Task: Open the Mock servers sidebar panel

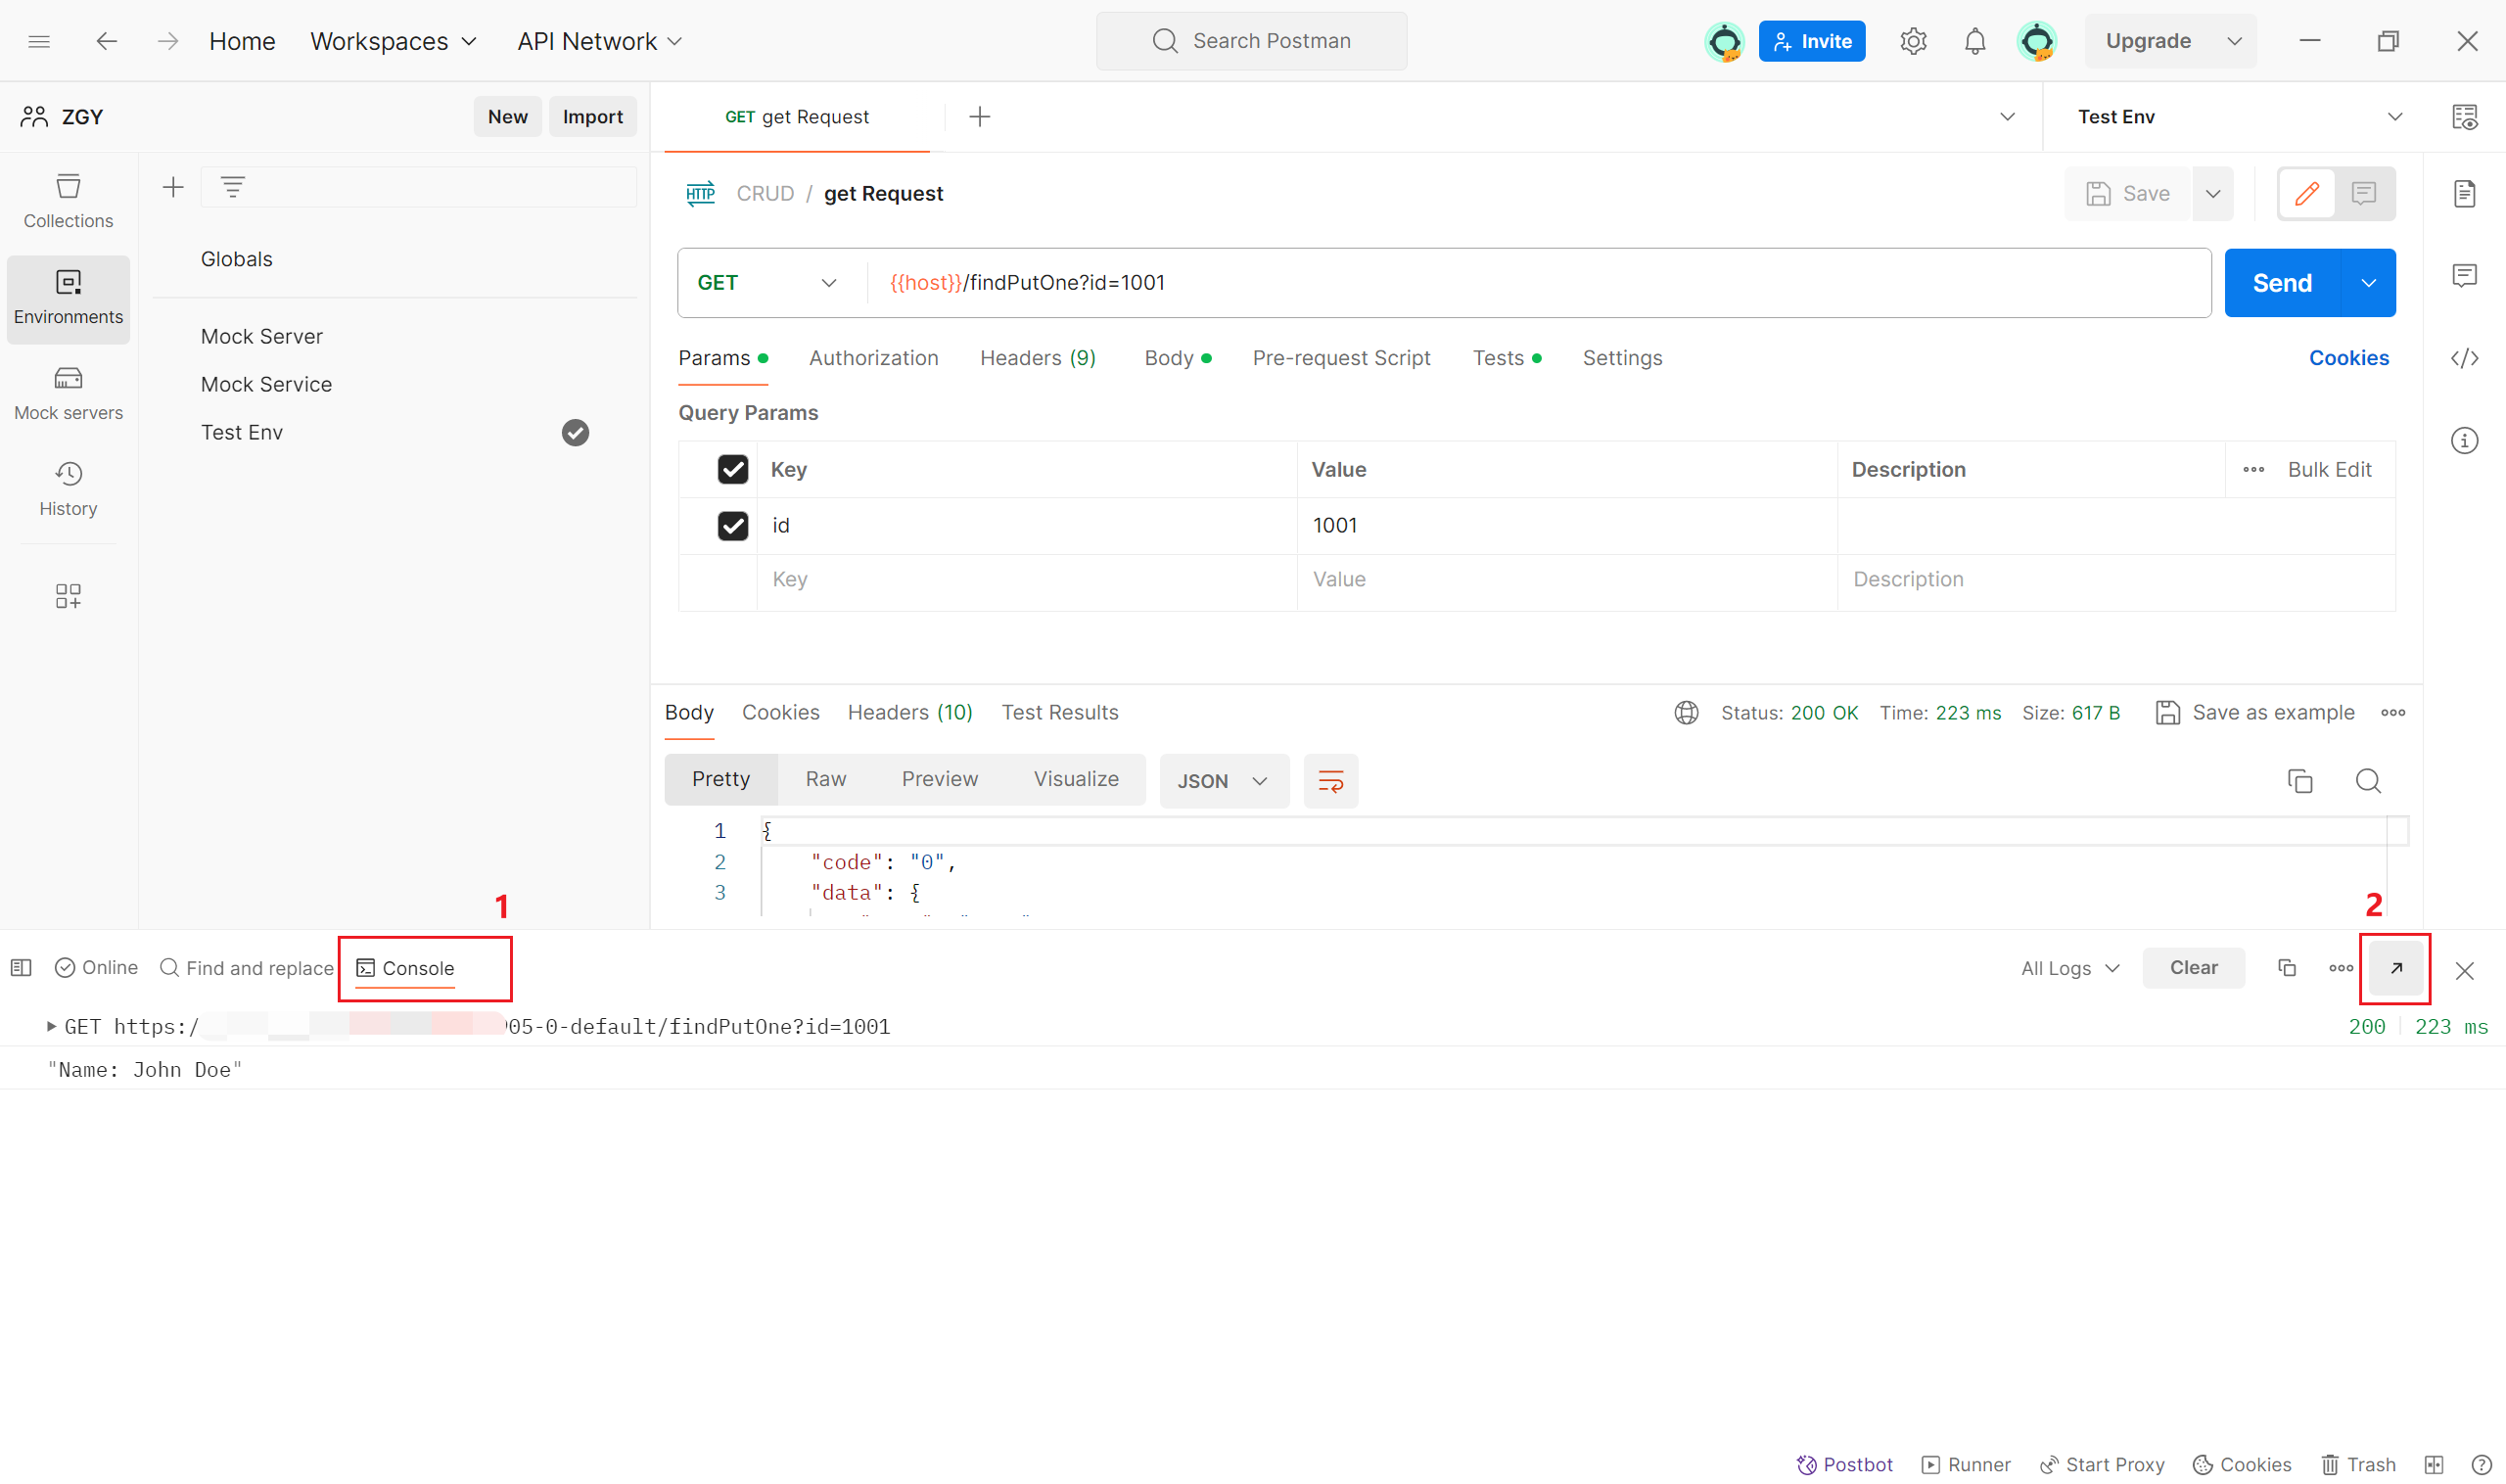Action: point(68,393)
